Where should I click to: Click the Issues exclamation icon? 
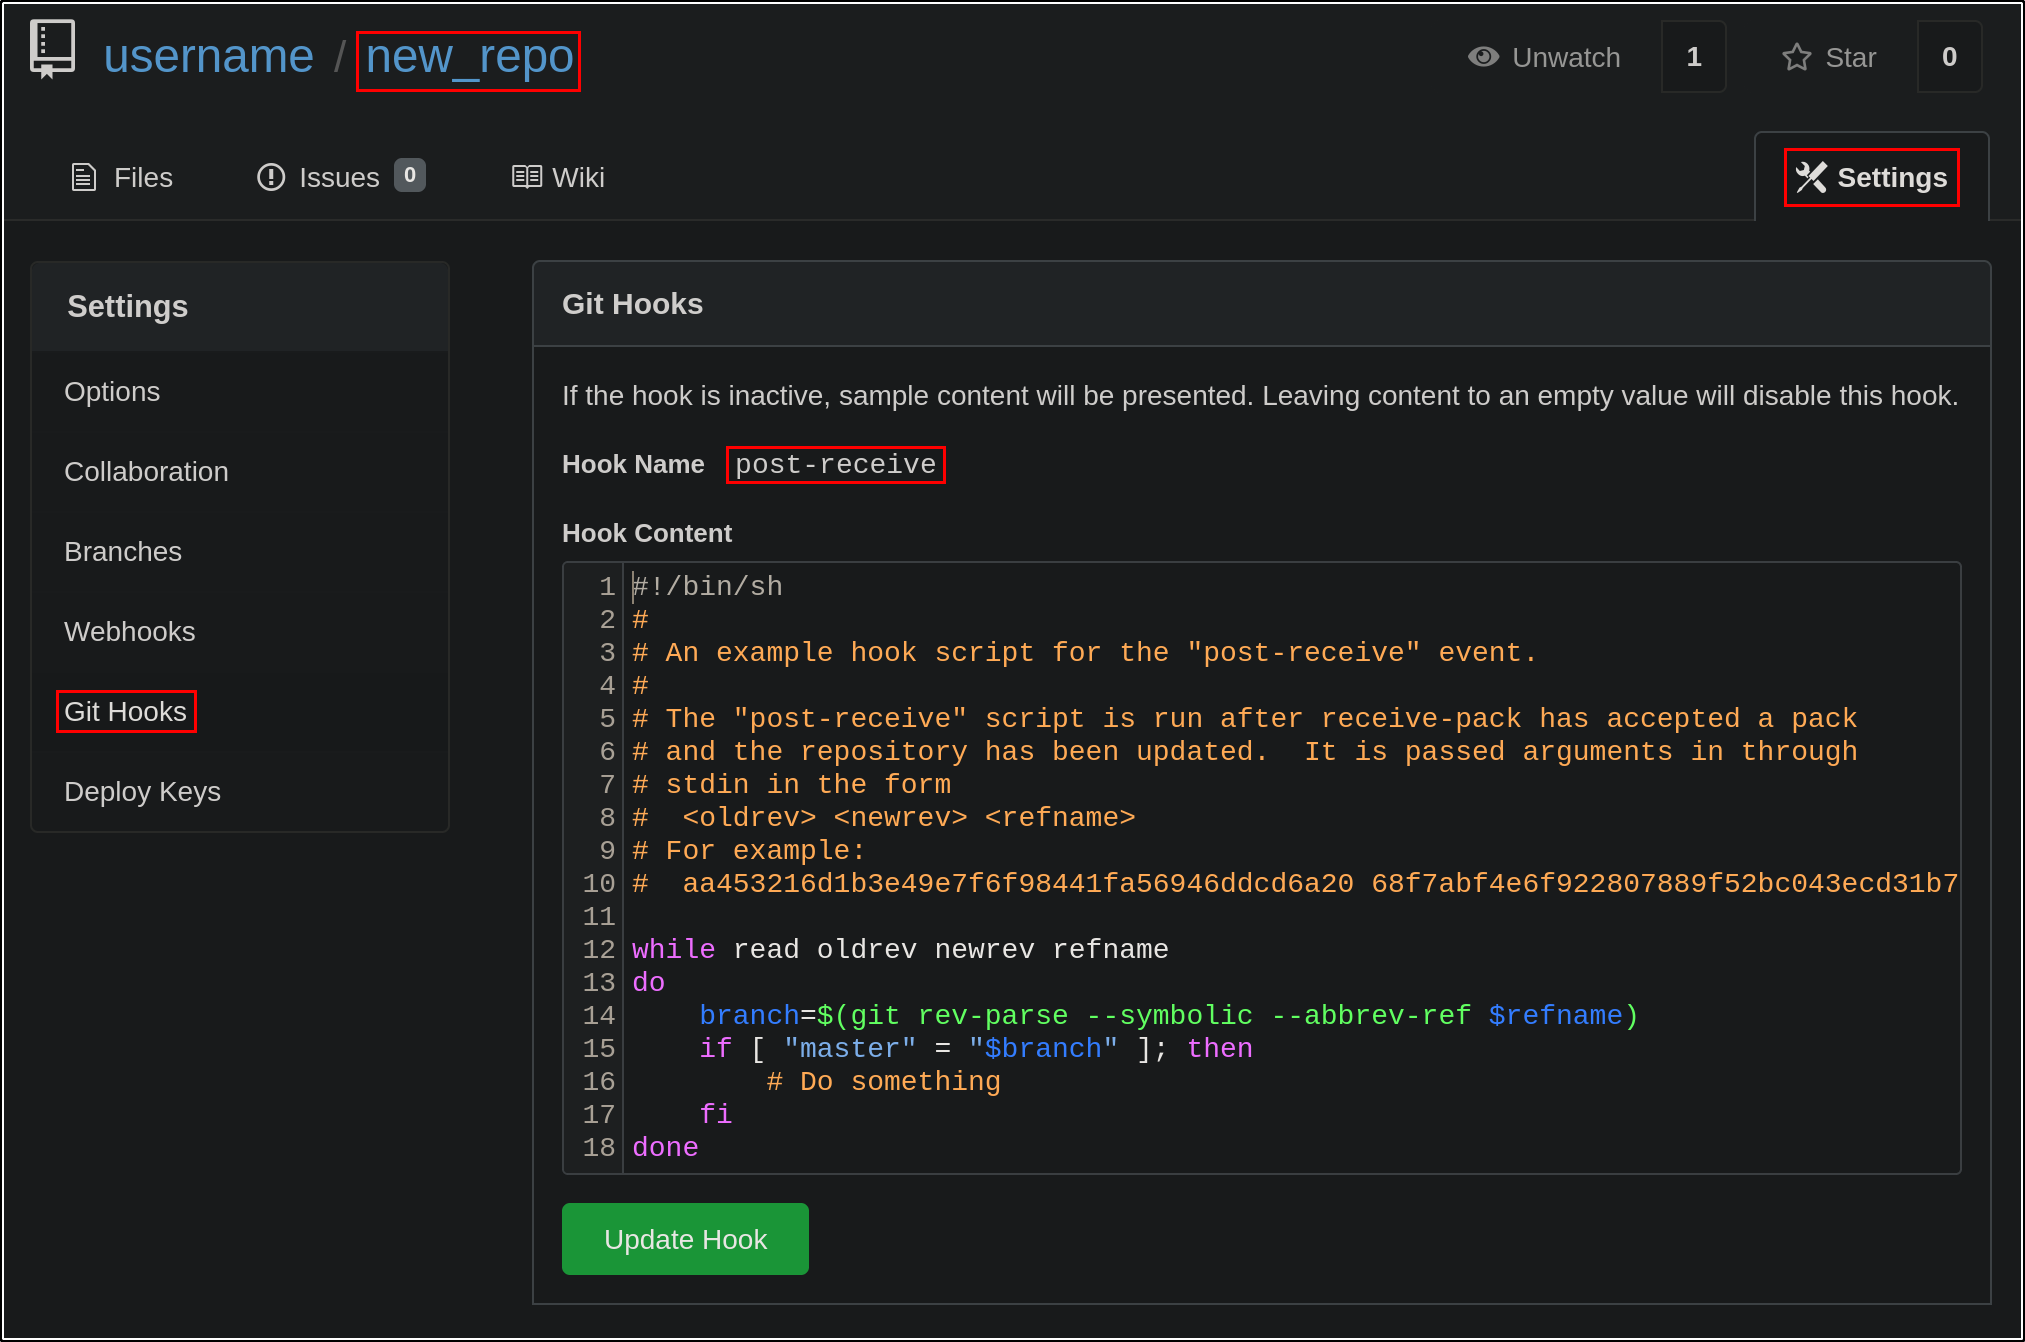tap(271, 177)
